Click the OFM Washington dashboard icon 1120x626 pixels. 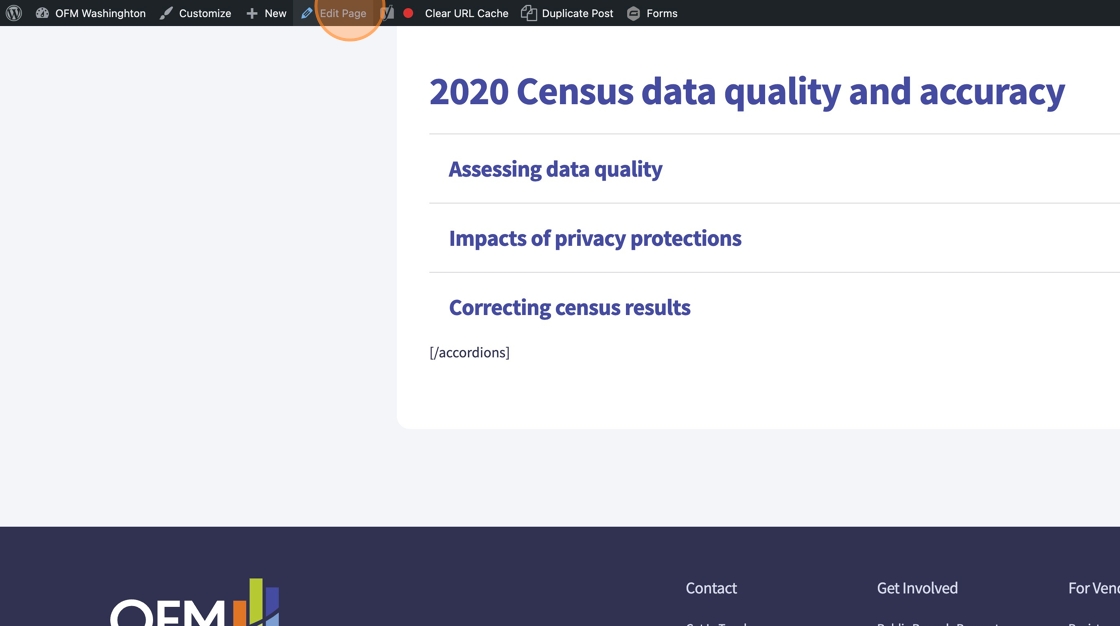pos(42,13)
